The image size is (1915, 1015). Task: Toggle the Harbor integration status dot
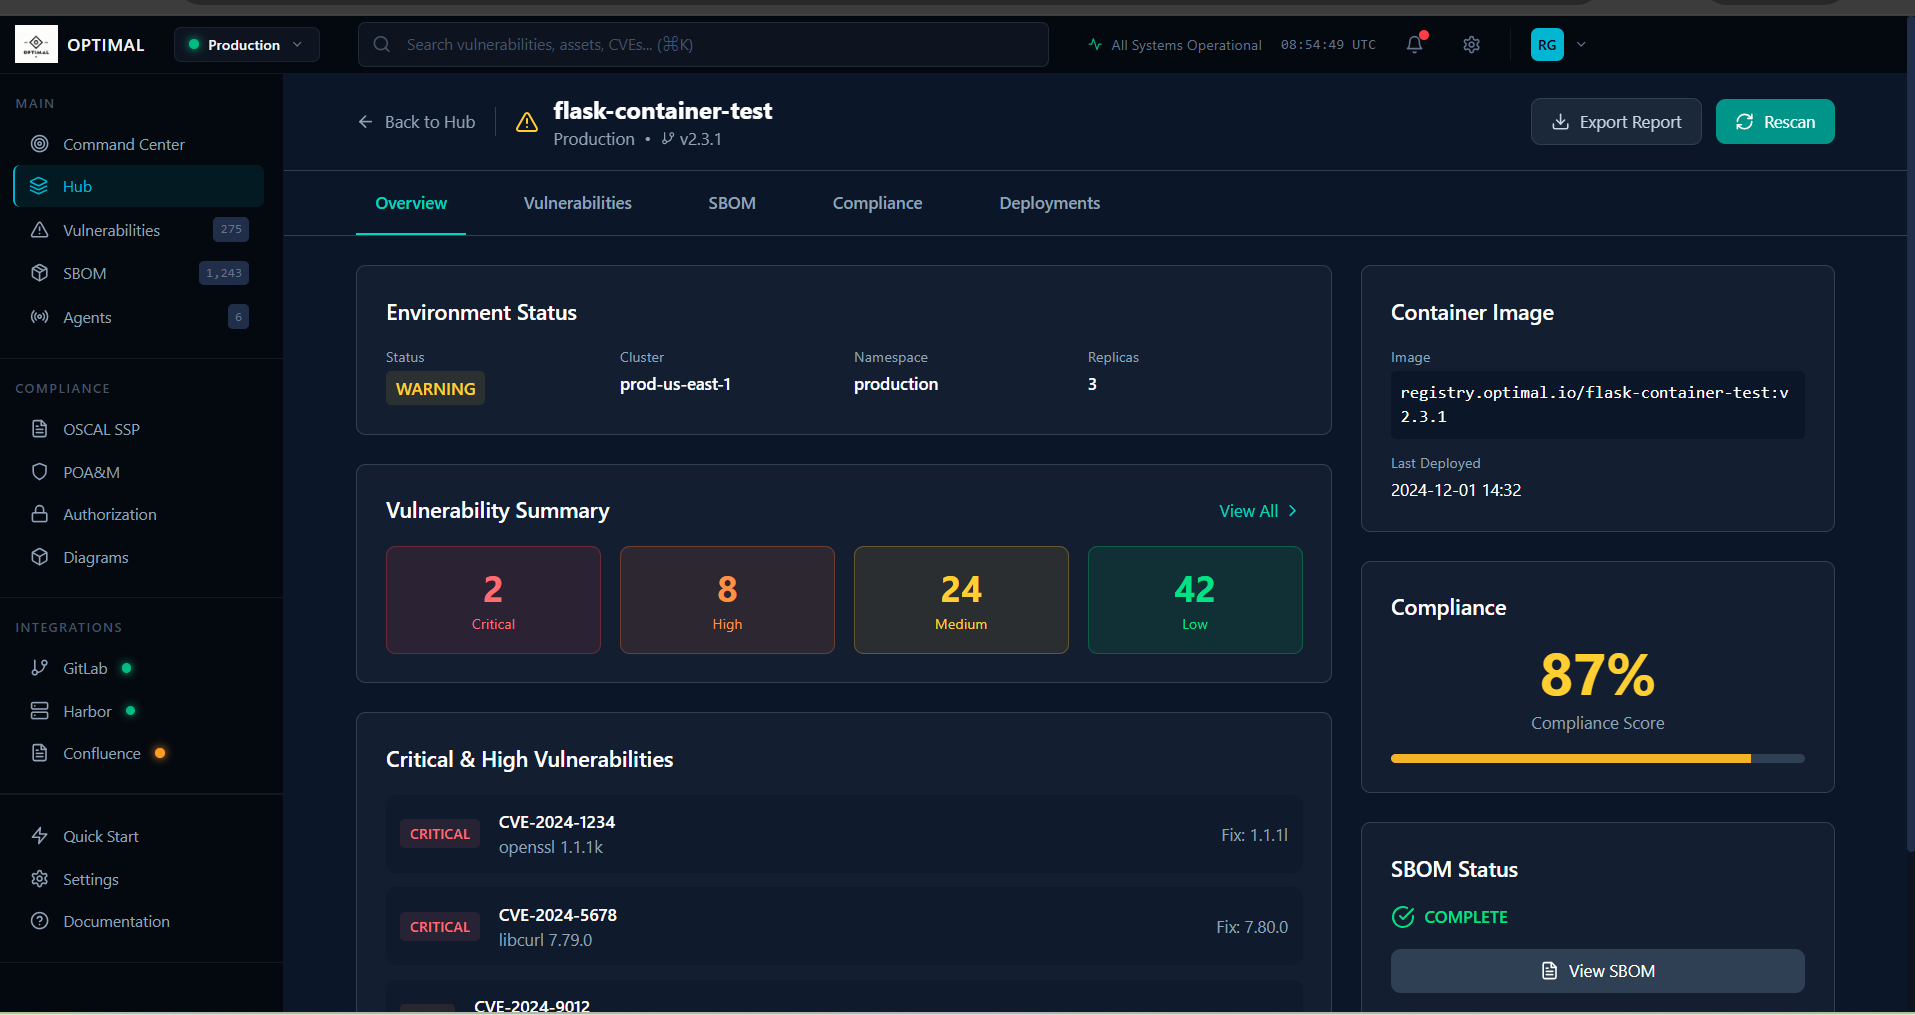130,711
